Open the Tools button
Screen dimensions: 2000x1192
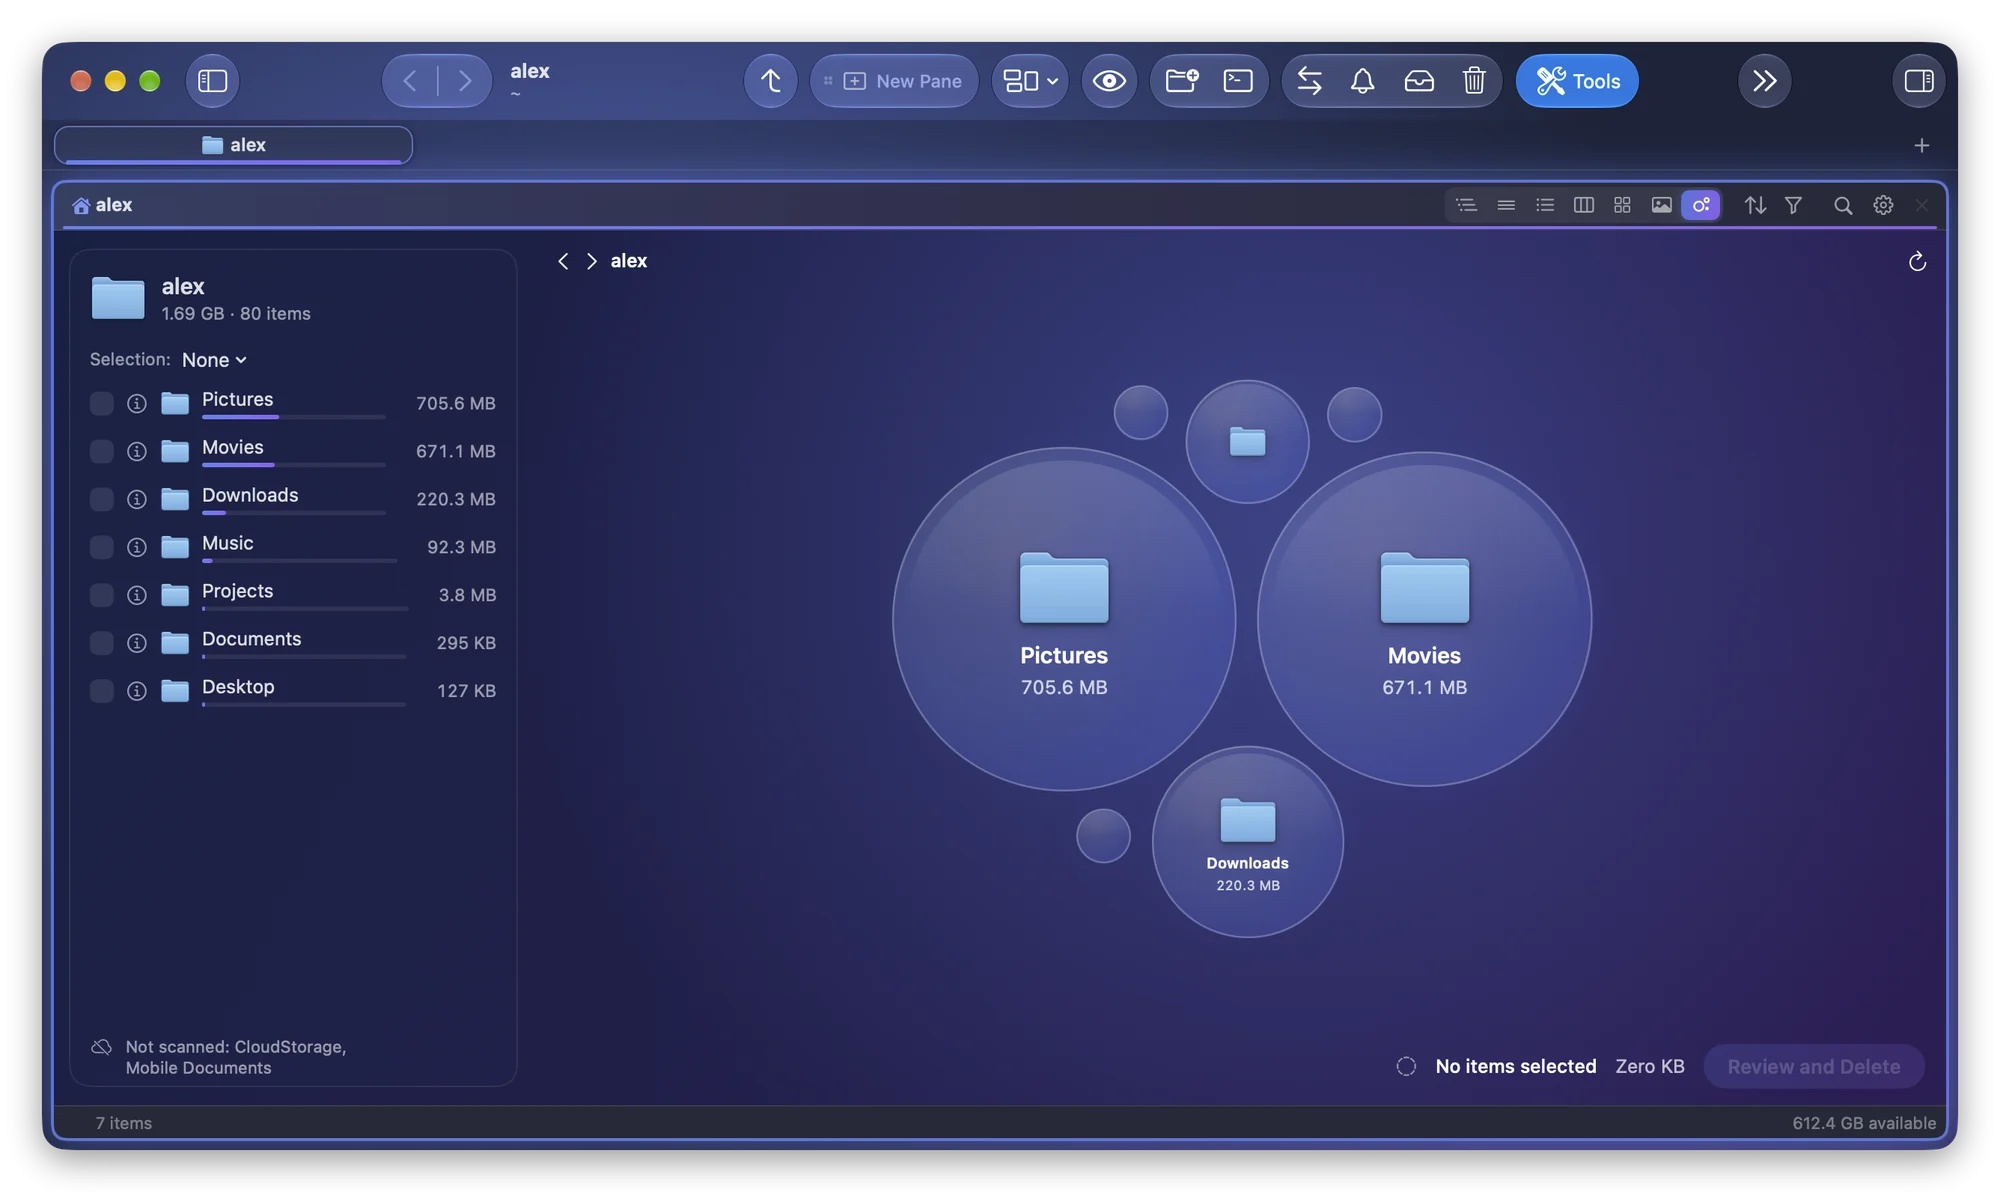(x=1577, y=81)
